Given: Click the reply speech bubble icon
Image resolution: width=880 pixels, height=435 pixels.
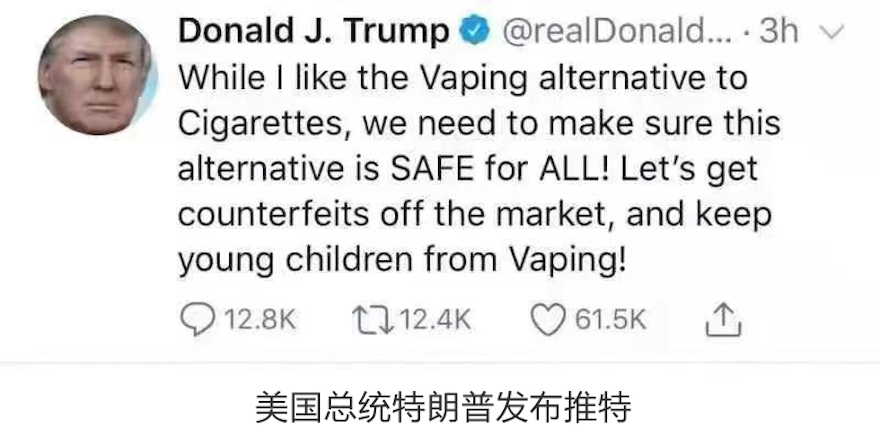Looking at the screenshot, I should coord(197,319).
